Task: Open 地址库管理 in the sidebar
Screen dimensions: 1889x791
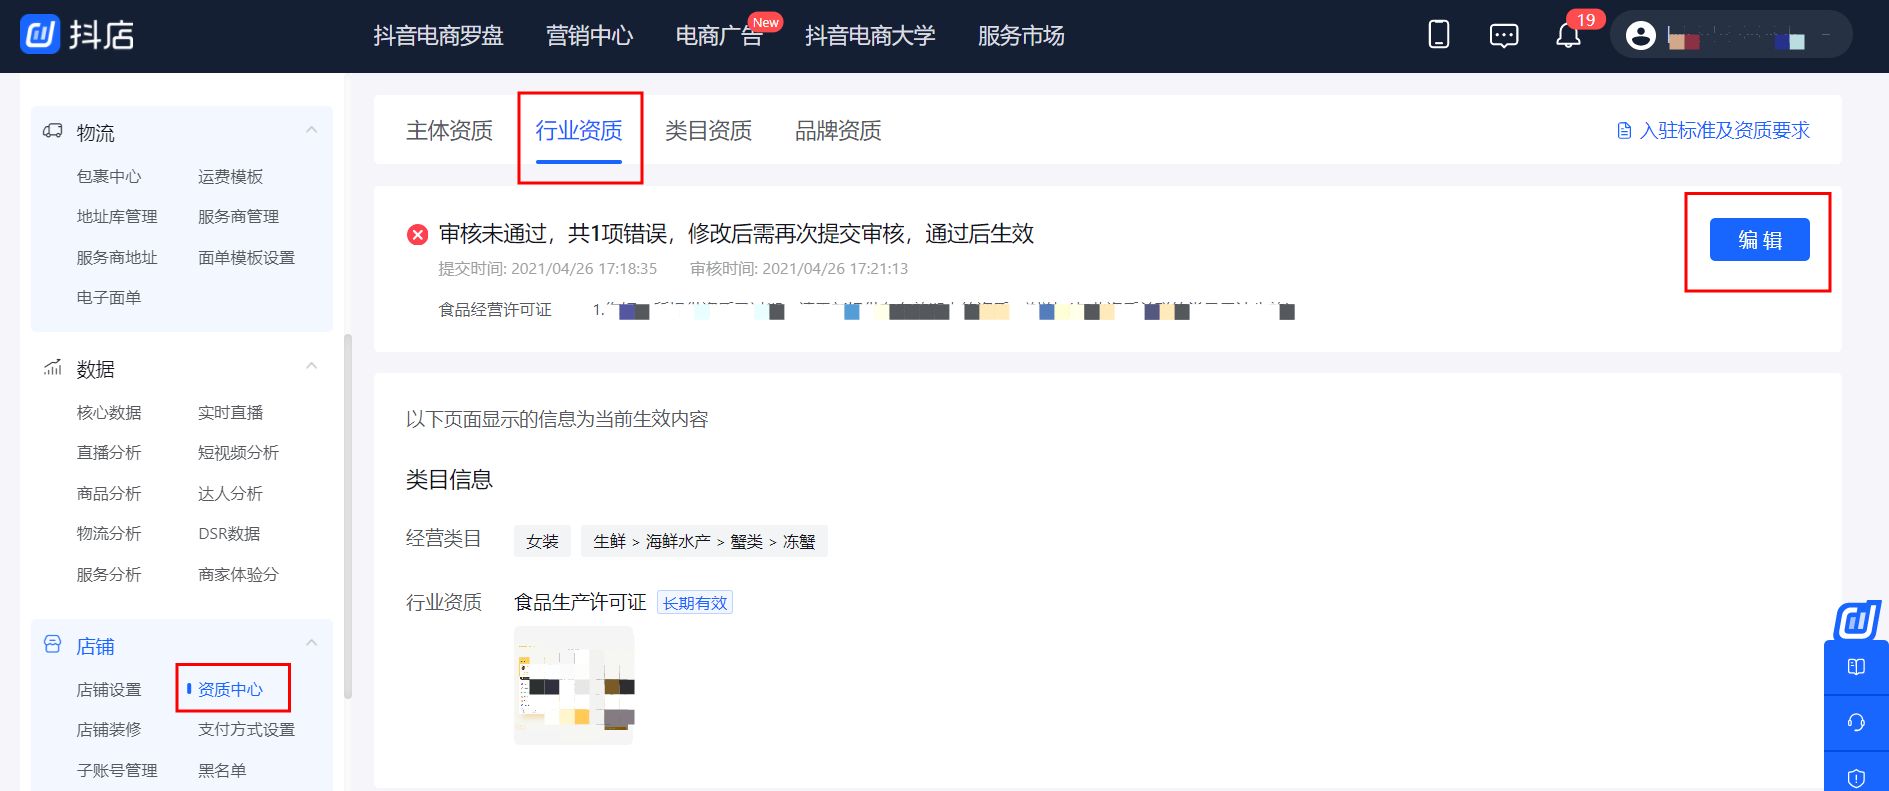Action: [117, 216]
